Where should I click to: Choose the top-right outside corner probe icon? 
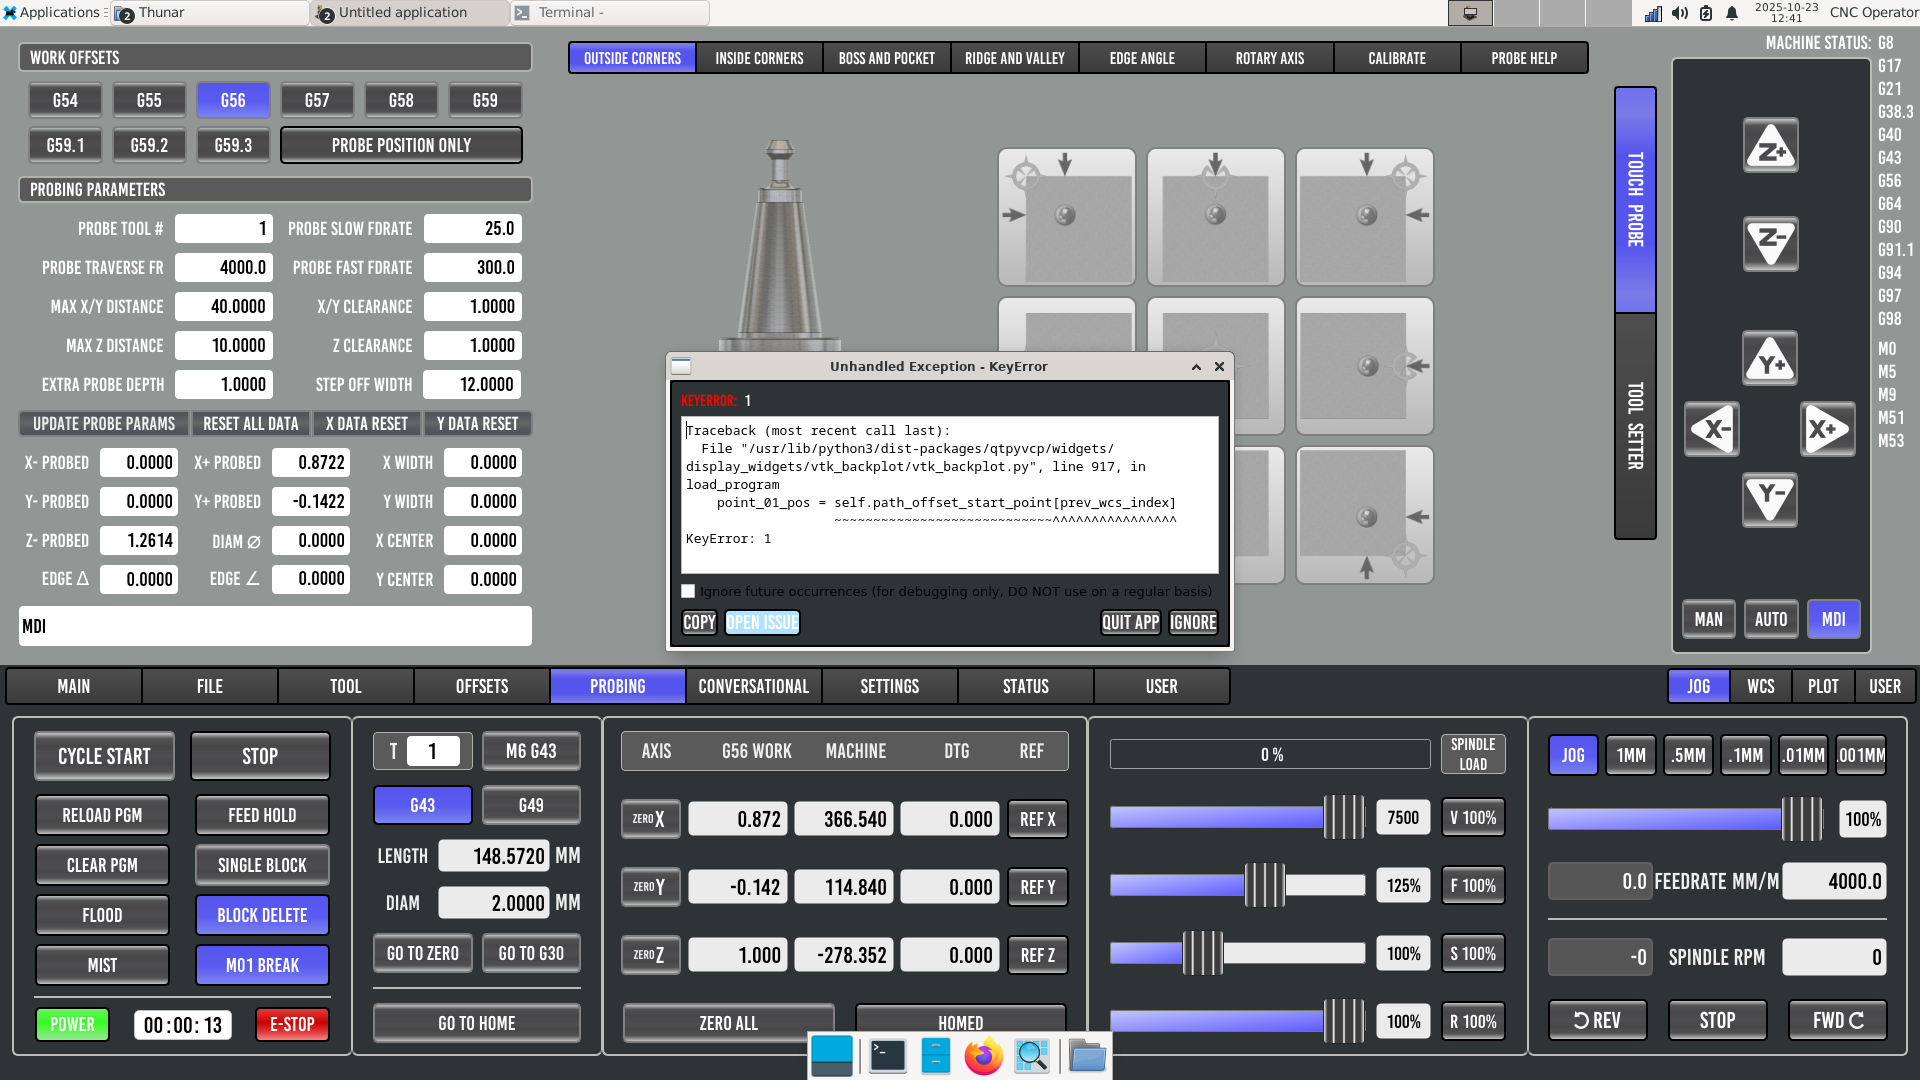tap(1364, 217)
